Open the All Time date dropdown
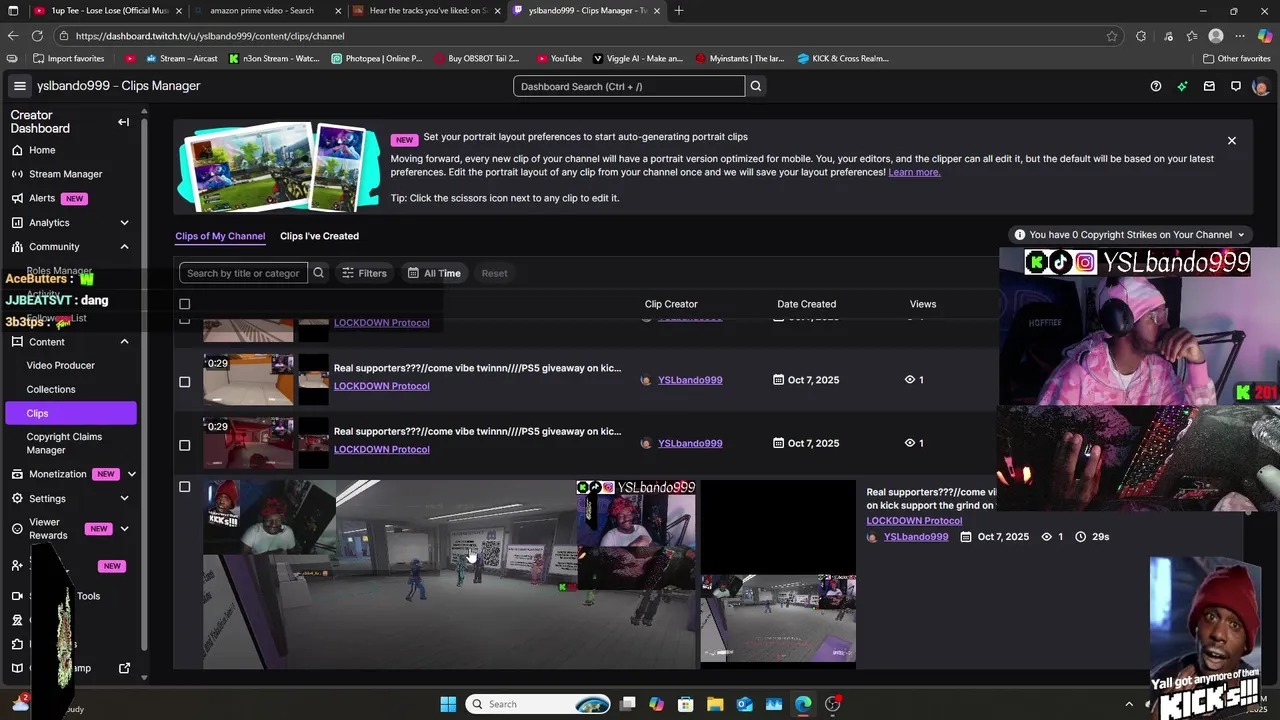 434,273
